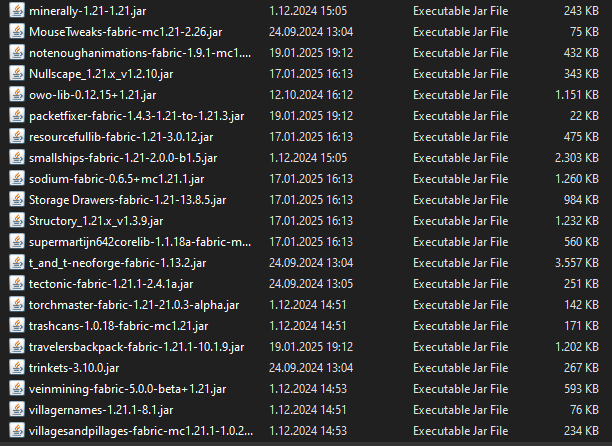Click the trashcans-1.0.18-fabric jar icon
612x446 pixels.
16,325
